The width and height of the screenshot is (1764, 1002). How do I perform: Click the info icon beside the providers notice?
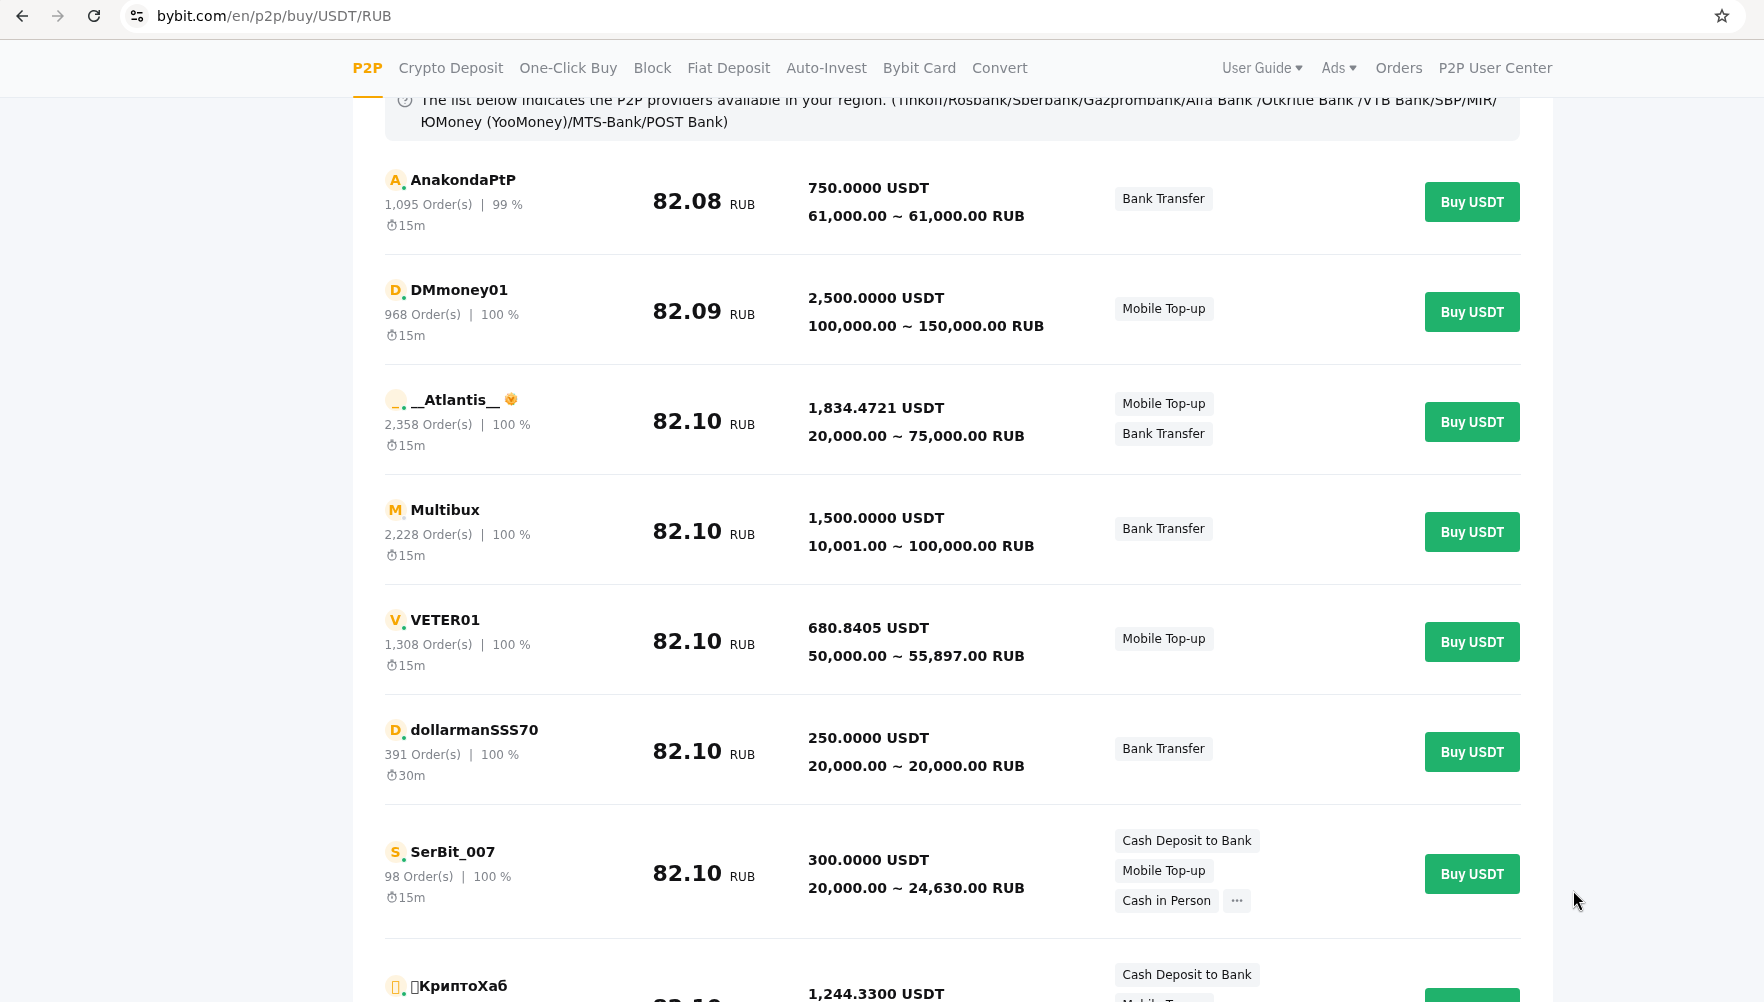(405, 100)
